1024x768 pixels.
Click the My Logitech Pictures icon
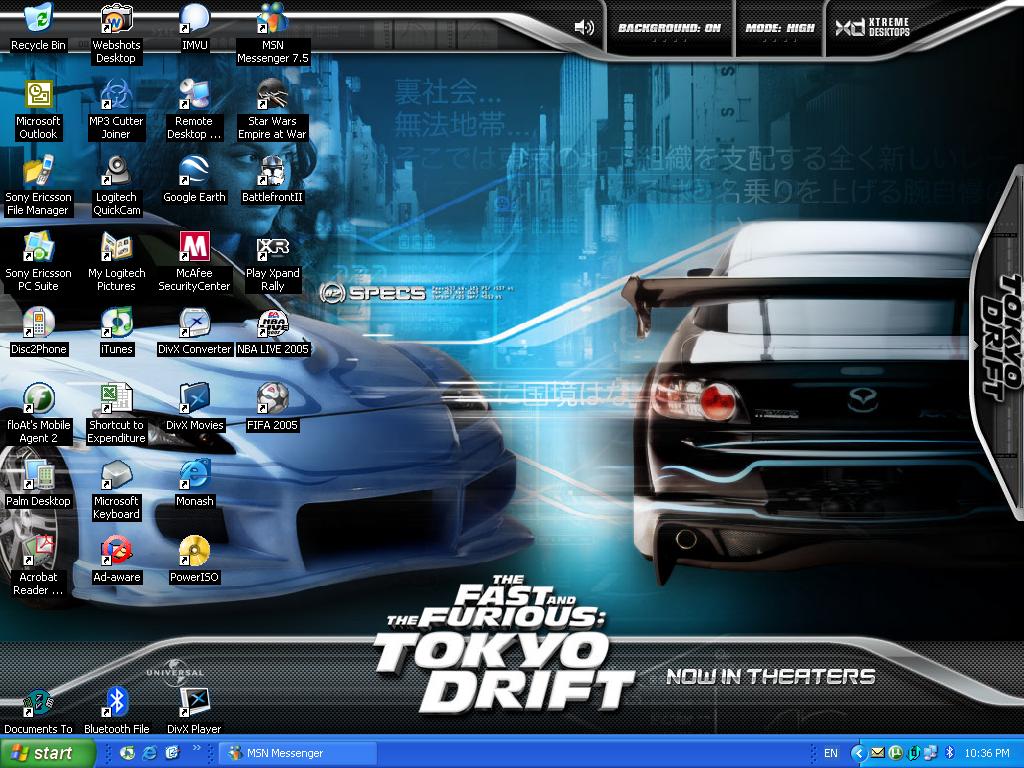(116, 261)
